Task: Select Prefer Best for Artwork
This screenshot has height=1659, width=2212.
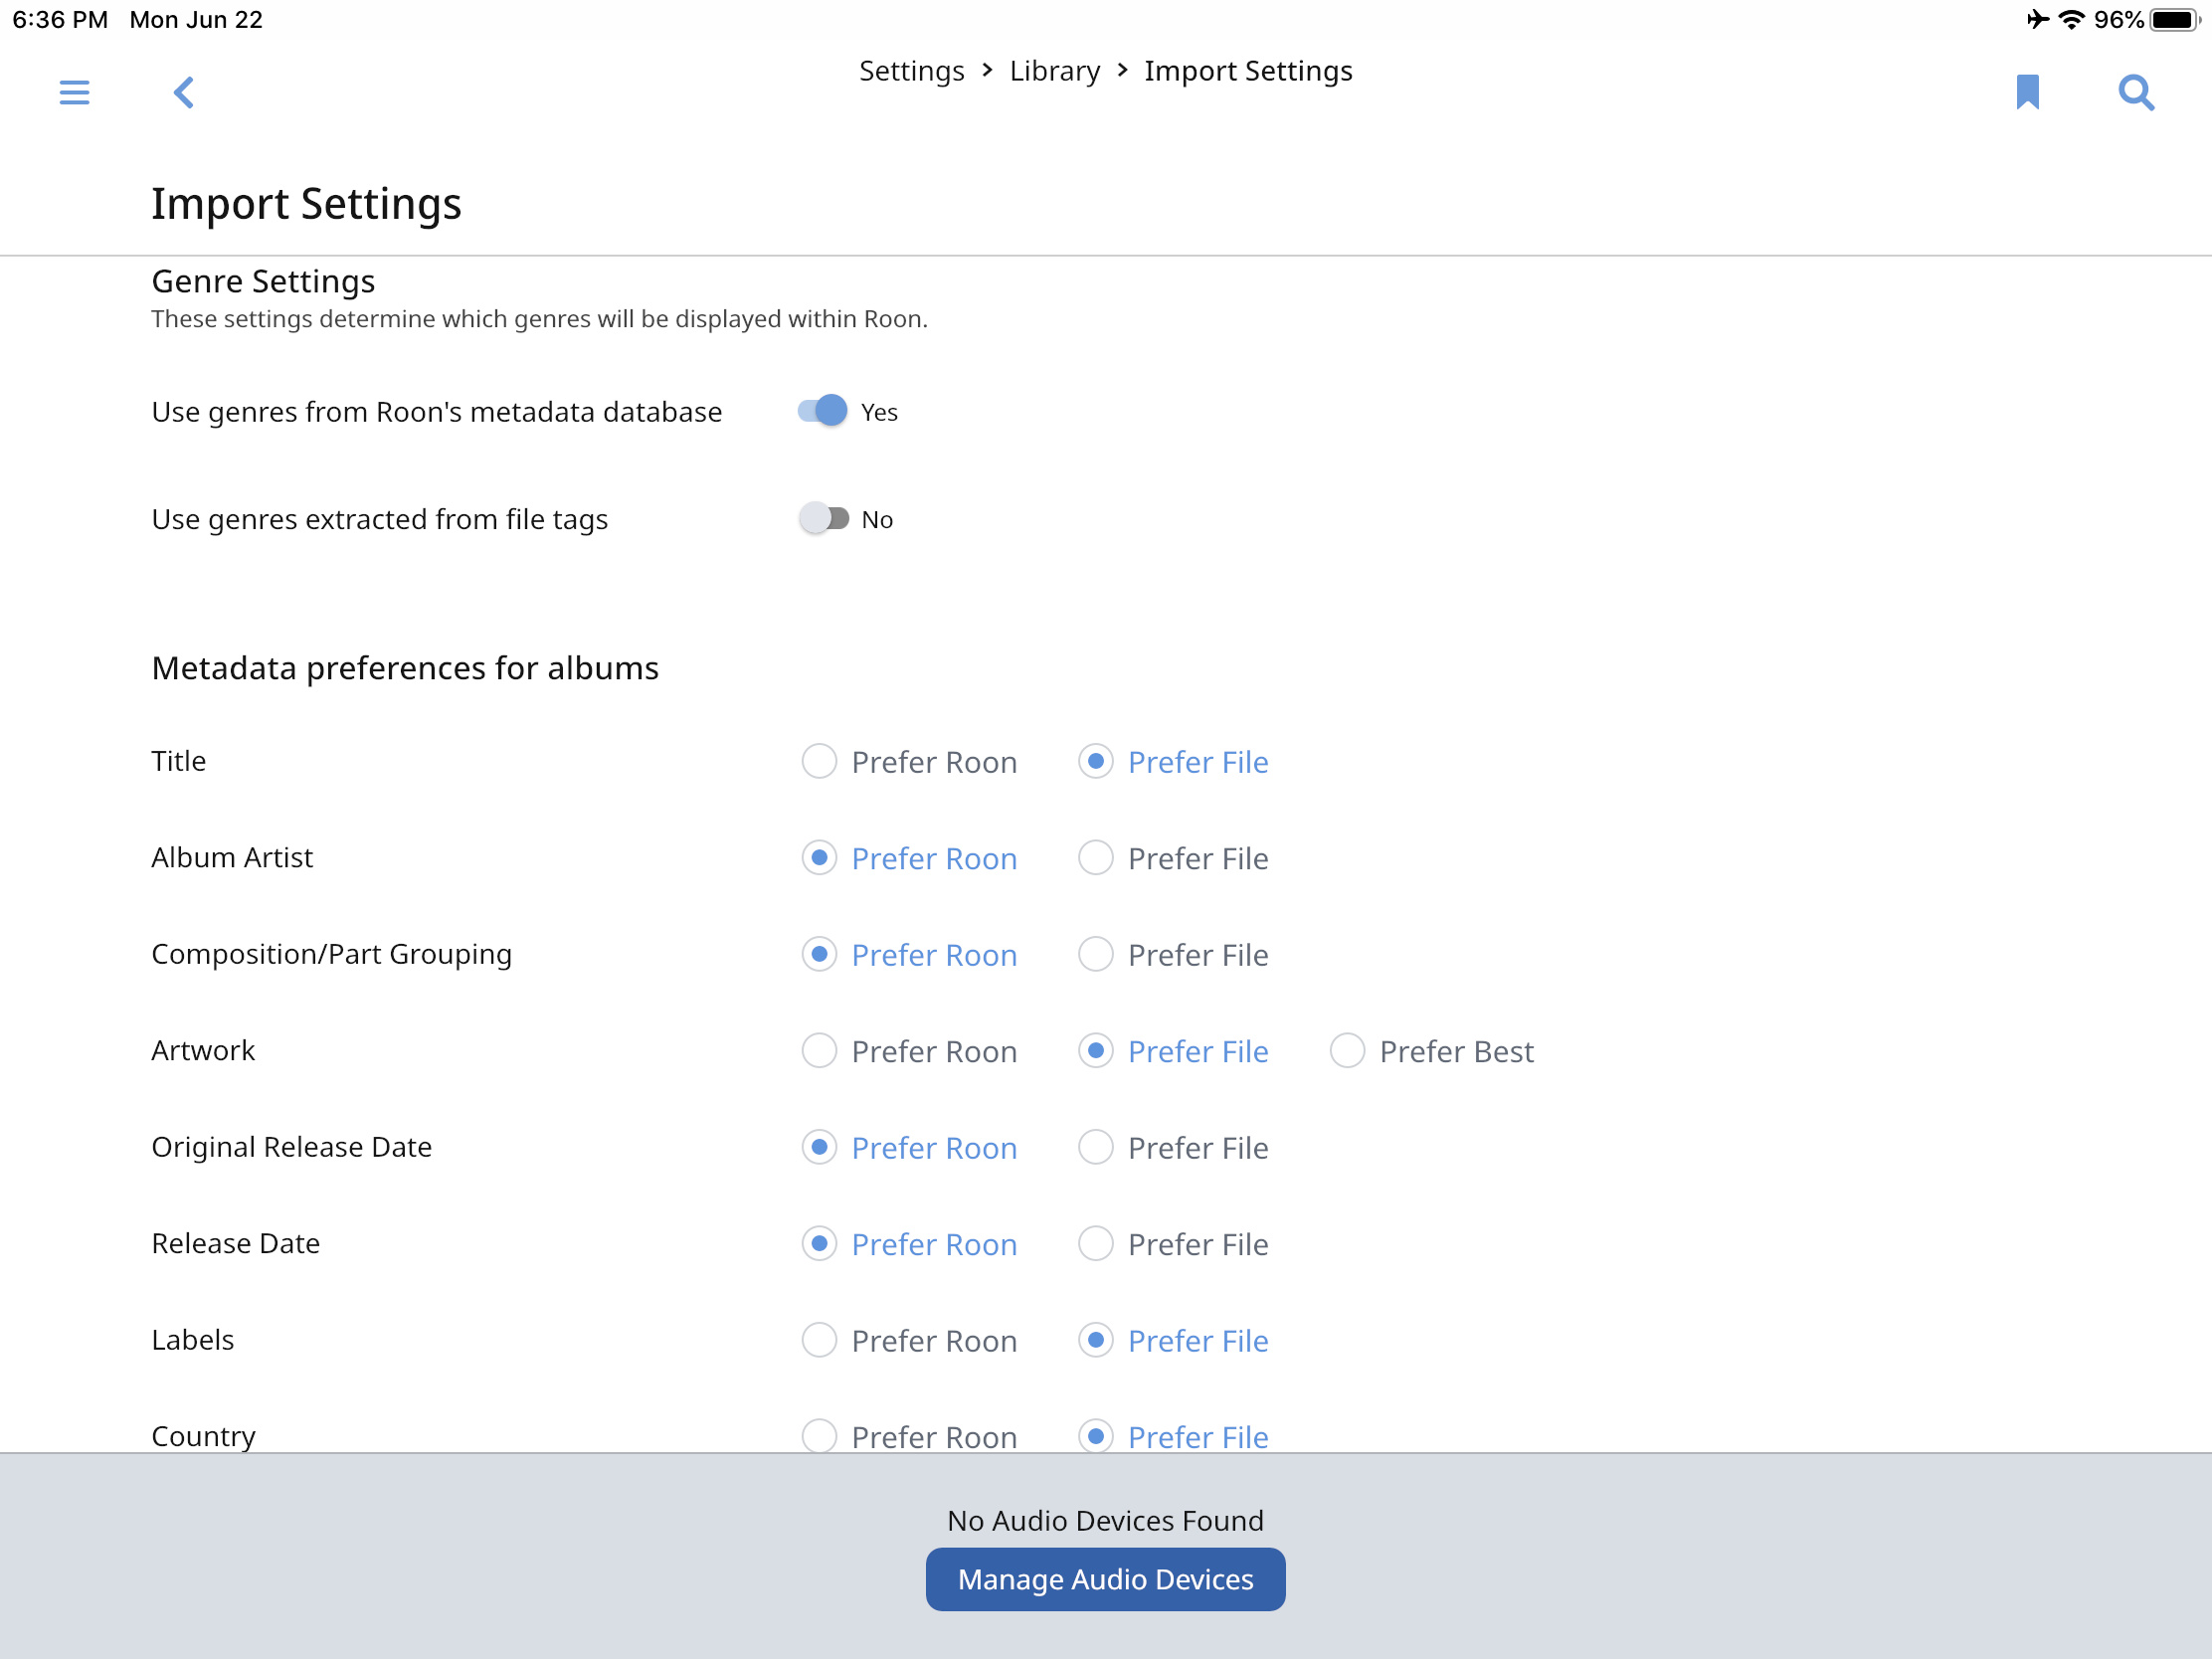Action: [x=1431, y=1051]
